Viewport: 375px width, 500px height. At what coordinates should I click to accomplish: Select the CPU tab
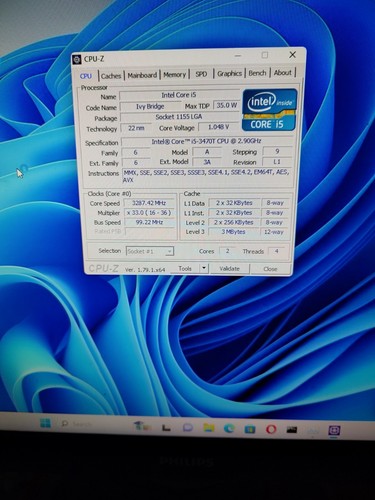86,76
